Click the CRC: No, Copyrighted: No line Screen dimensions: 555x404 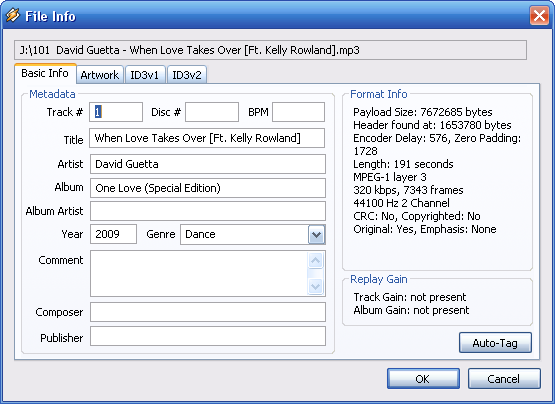pos(417,216)
